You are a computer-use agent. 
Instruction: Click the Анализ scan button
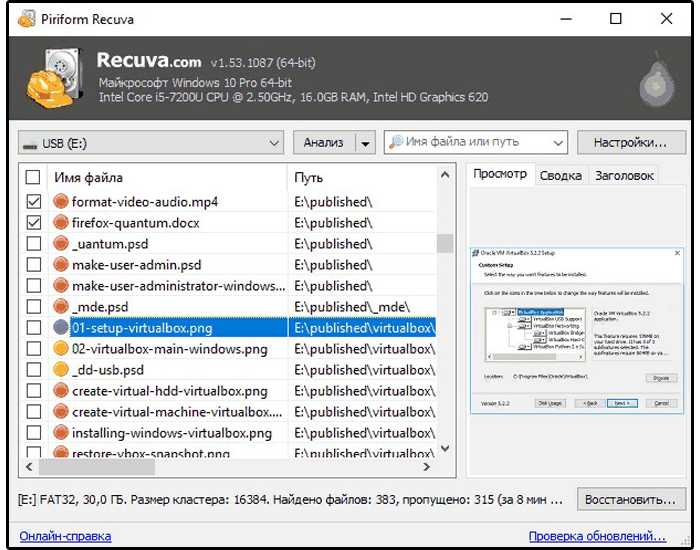point(324,143)
